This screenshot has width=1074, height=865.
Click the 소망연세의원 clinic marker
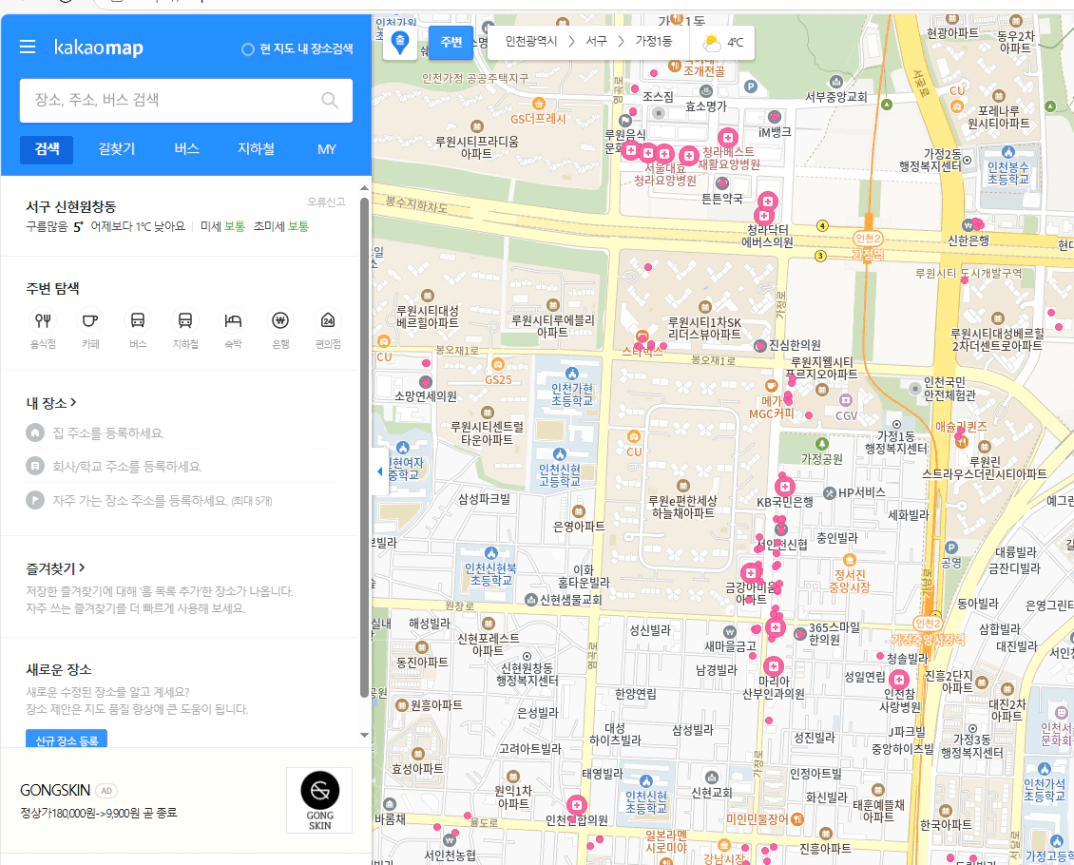[425, 382]
